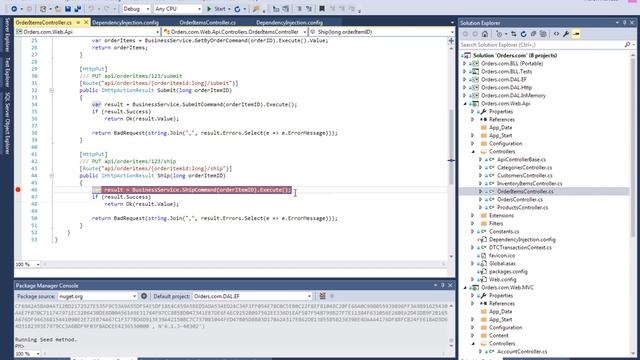This screenshot has width=640, height=360.
Task: Open the SQL Server Object Explorer side tab
Action: [7, 123]
